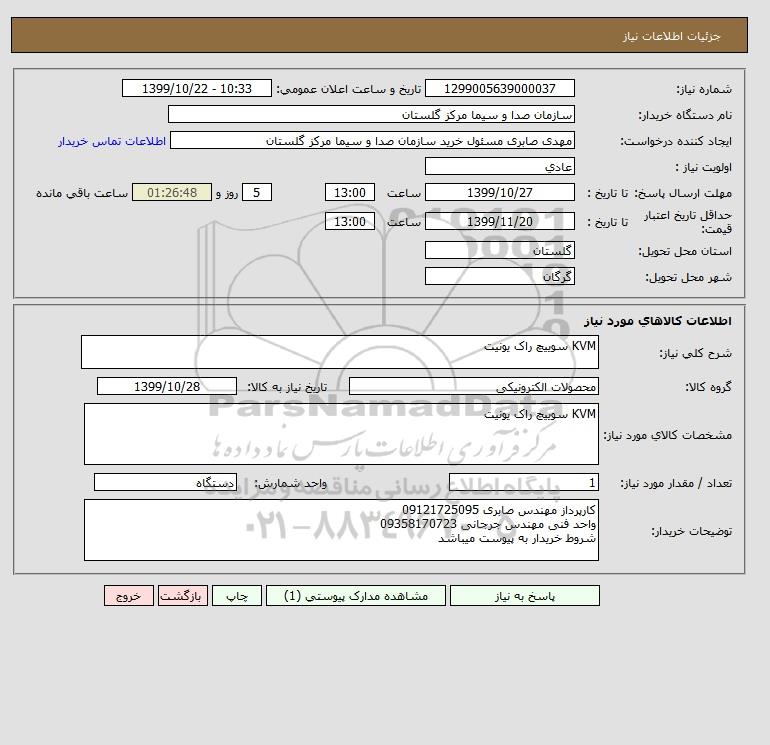Click the تعداد / مقدار مورد نیاز label

click(x=676, y=483)
